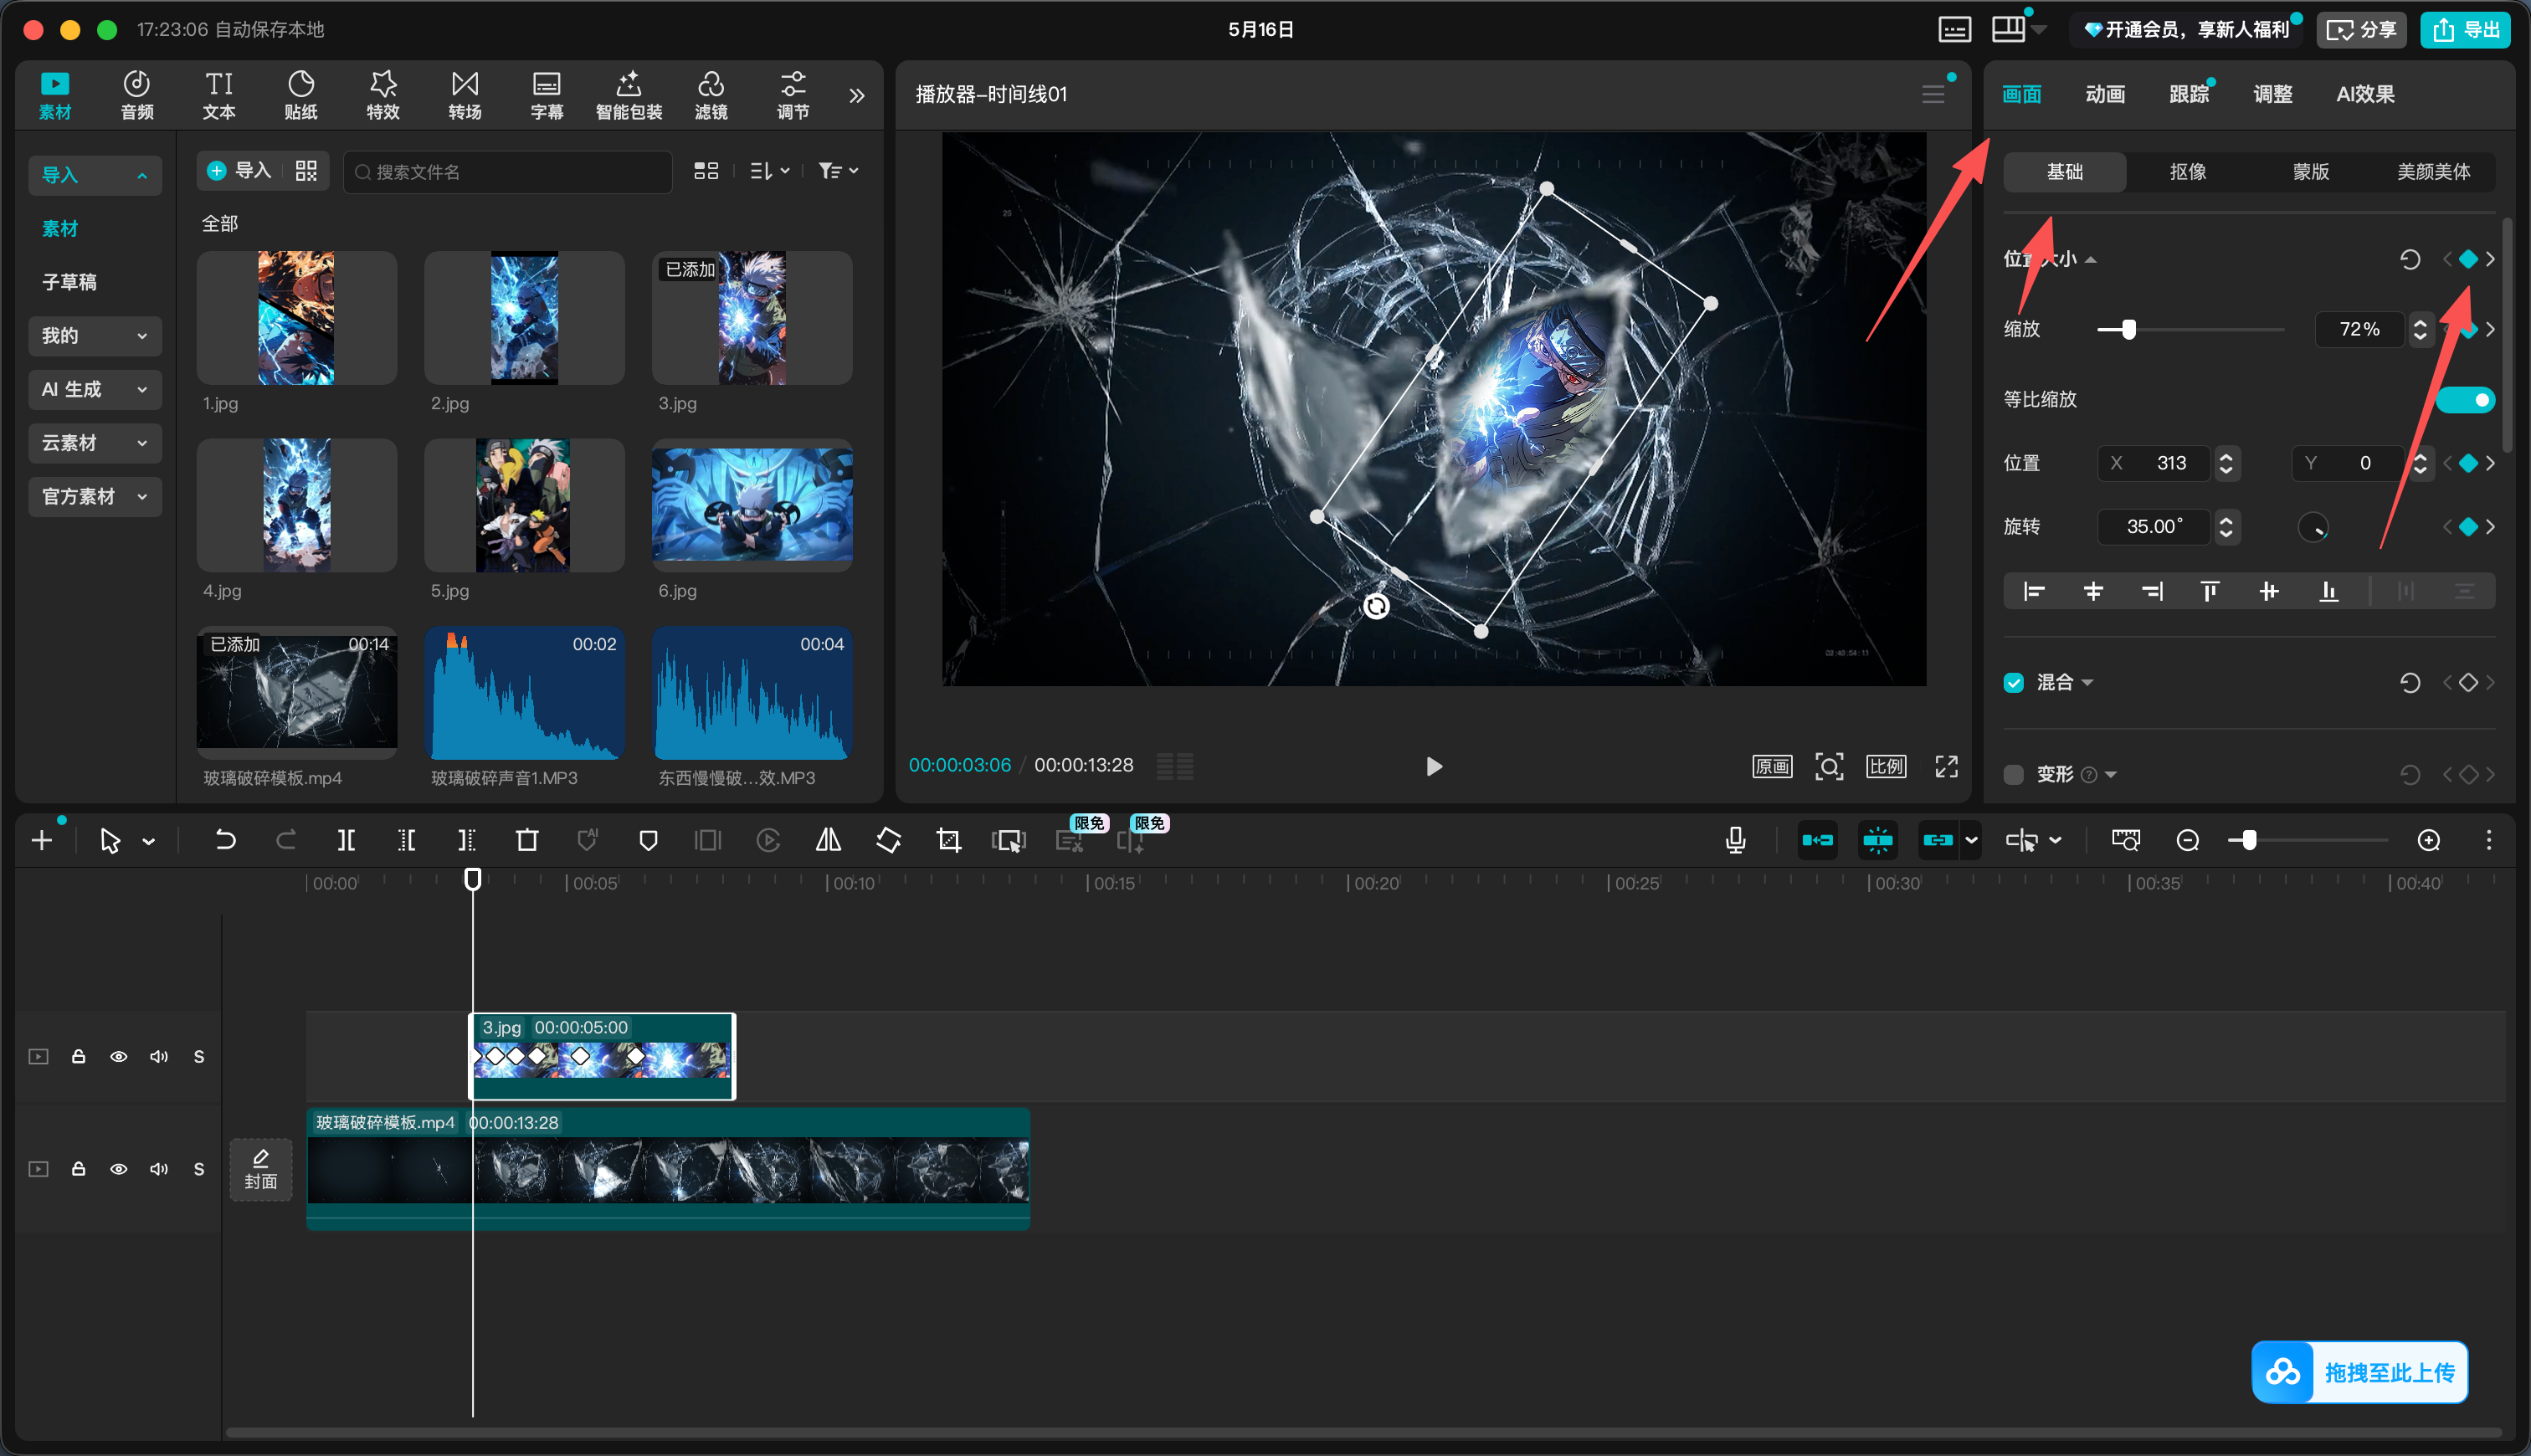2531x1456 pixels.
Task: Open the crop tool in timeline toolbar
Action: pyautogui.click(x=948, y=841)
